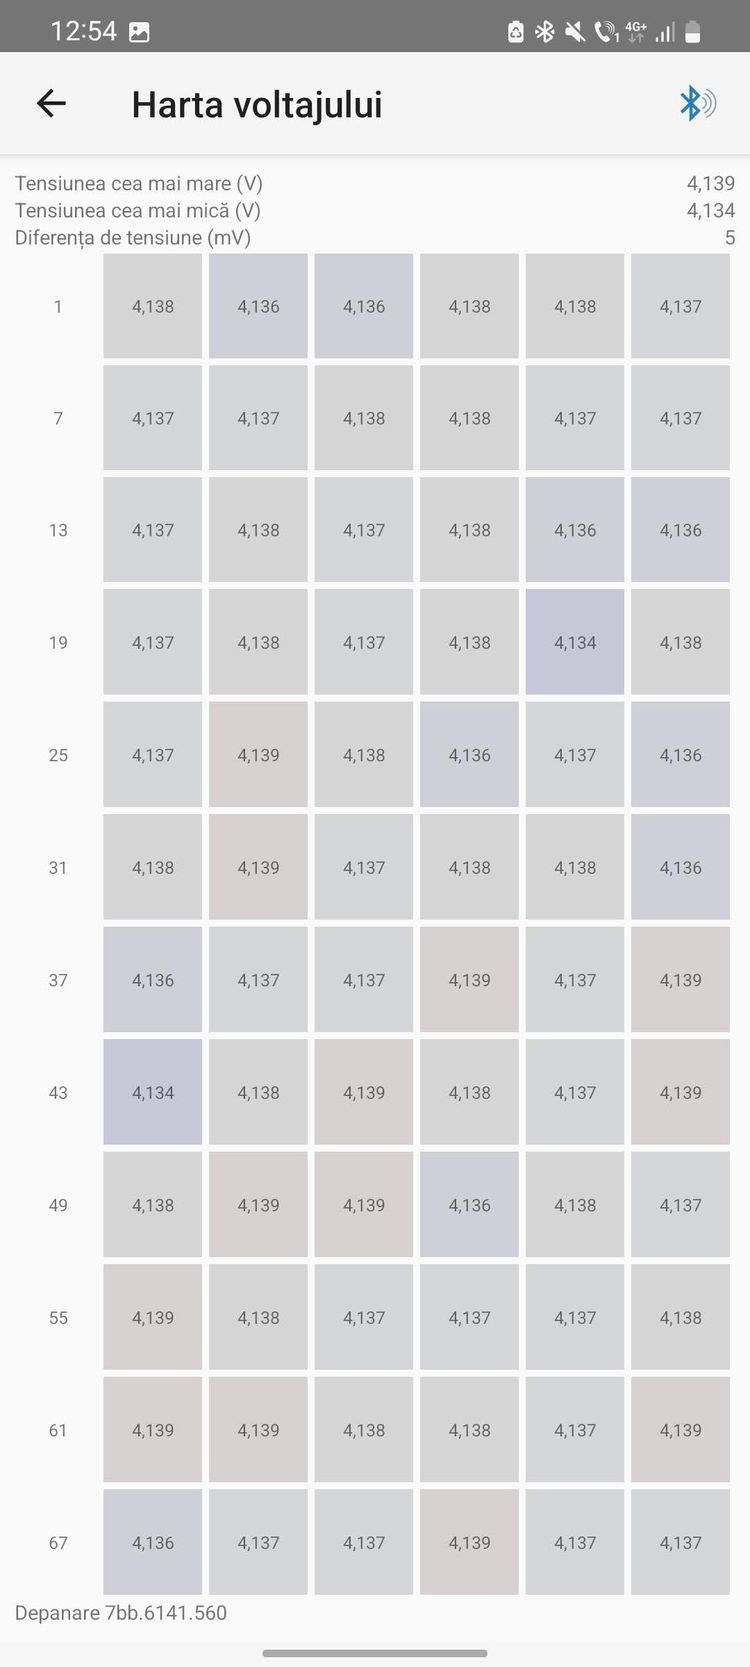This screenshot has height=1667, width=750.
Task: Tap the Diferența de tensiune (mV) line
Action: click(x=375, y=238)
